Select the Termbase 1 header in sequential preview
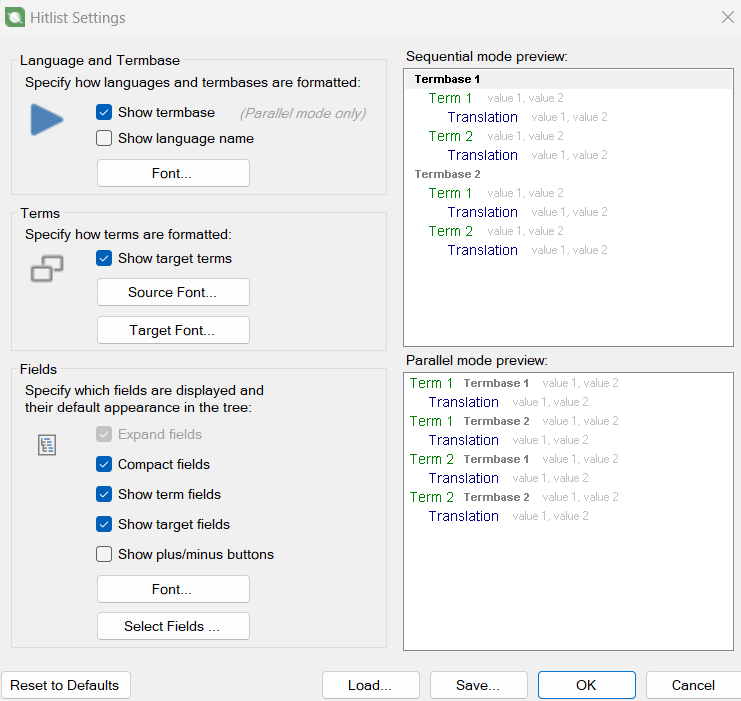This screenshot has width=741, height=701. click(x=568, y=79)
